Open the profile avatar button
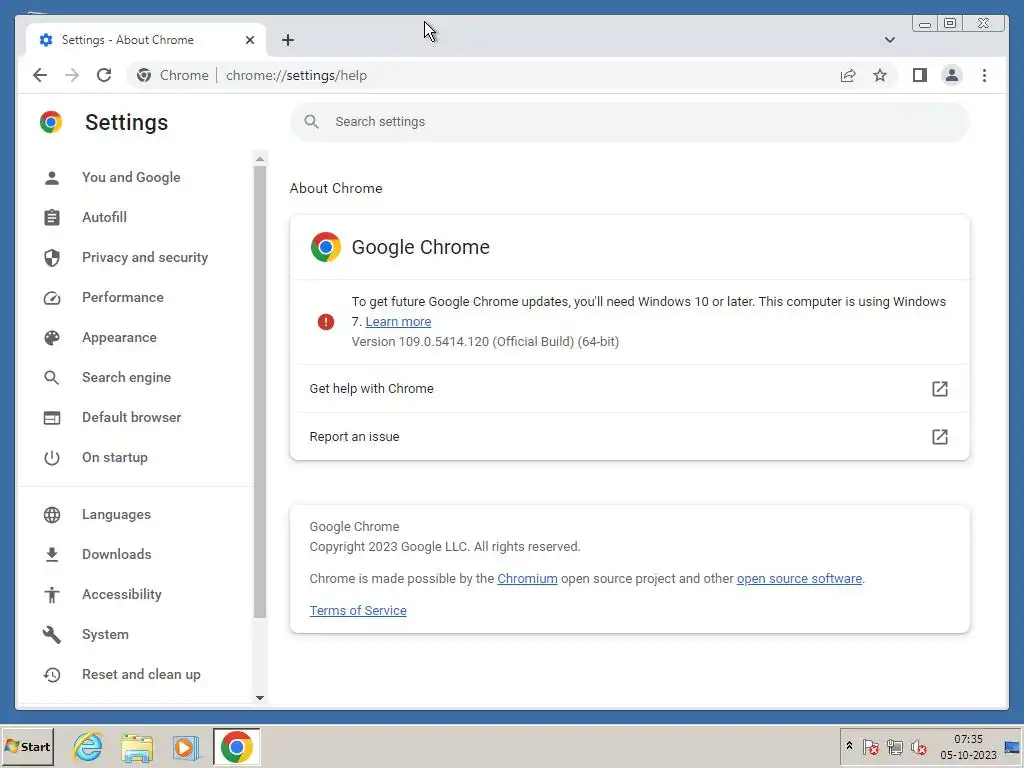Screen dimensions: 1024x768 (952, 75)
